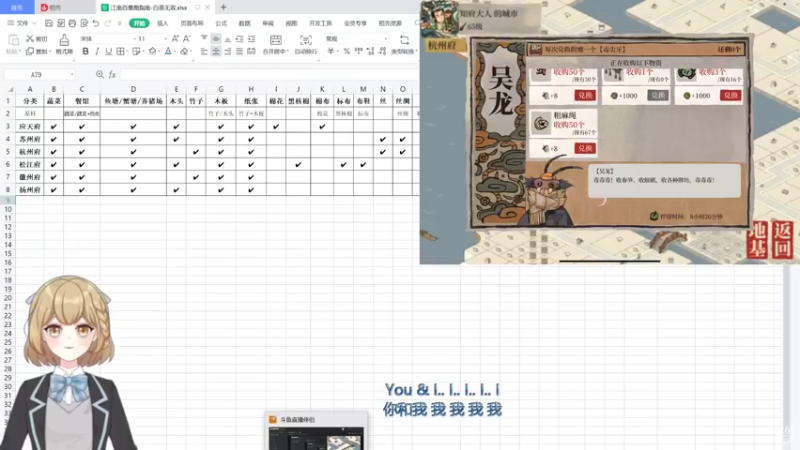The height and width of the screenshot is (450, 800).
Task: Activate the Format Painter brush
Action: [x=64, y=40]
